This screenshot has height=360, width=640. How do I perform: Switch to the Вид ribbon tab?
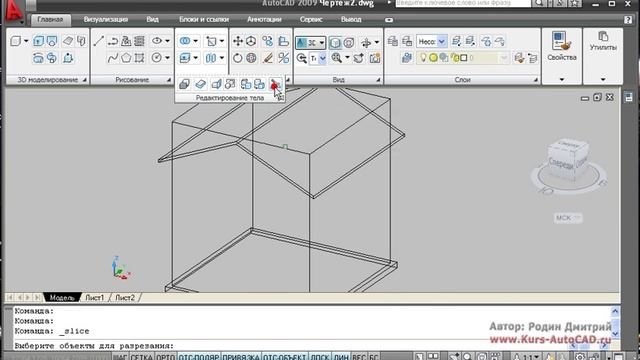coord(152,19)
